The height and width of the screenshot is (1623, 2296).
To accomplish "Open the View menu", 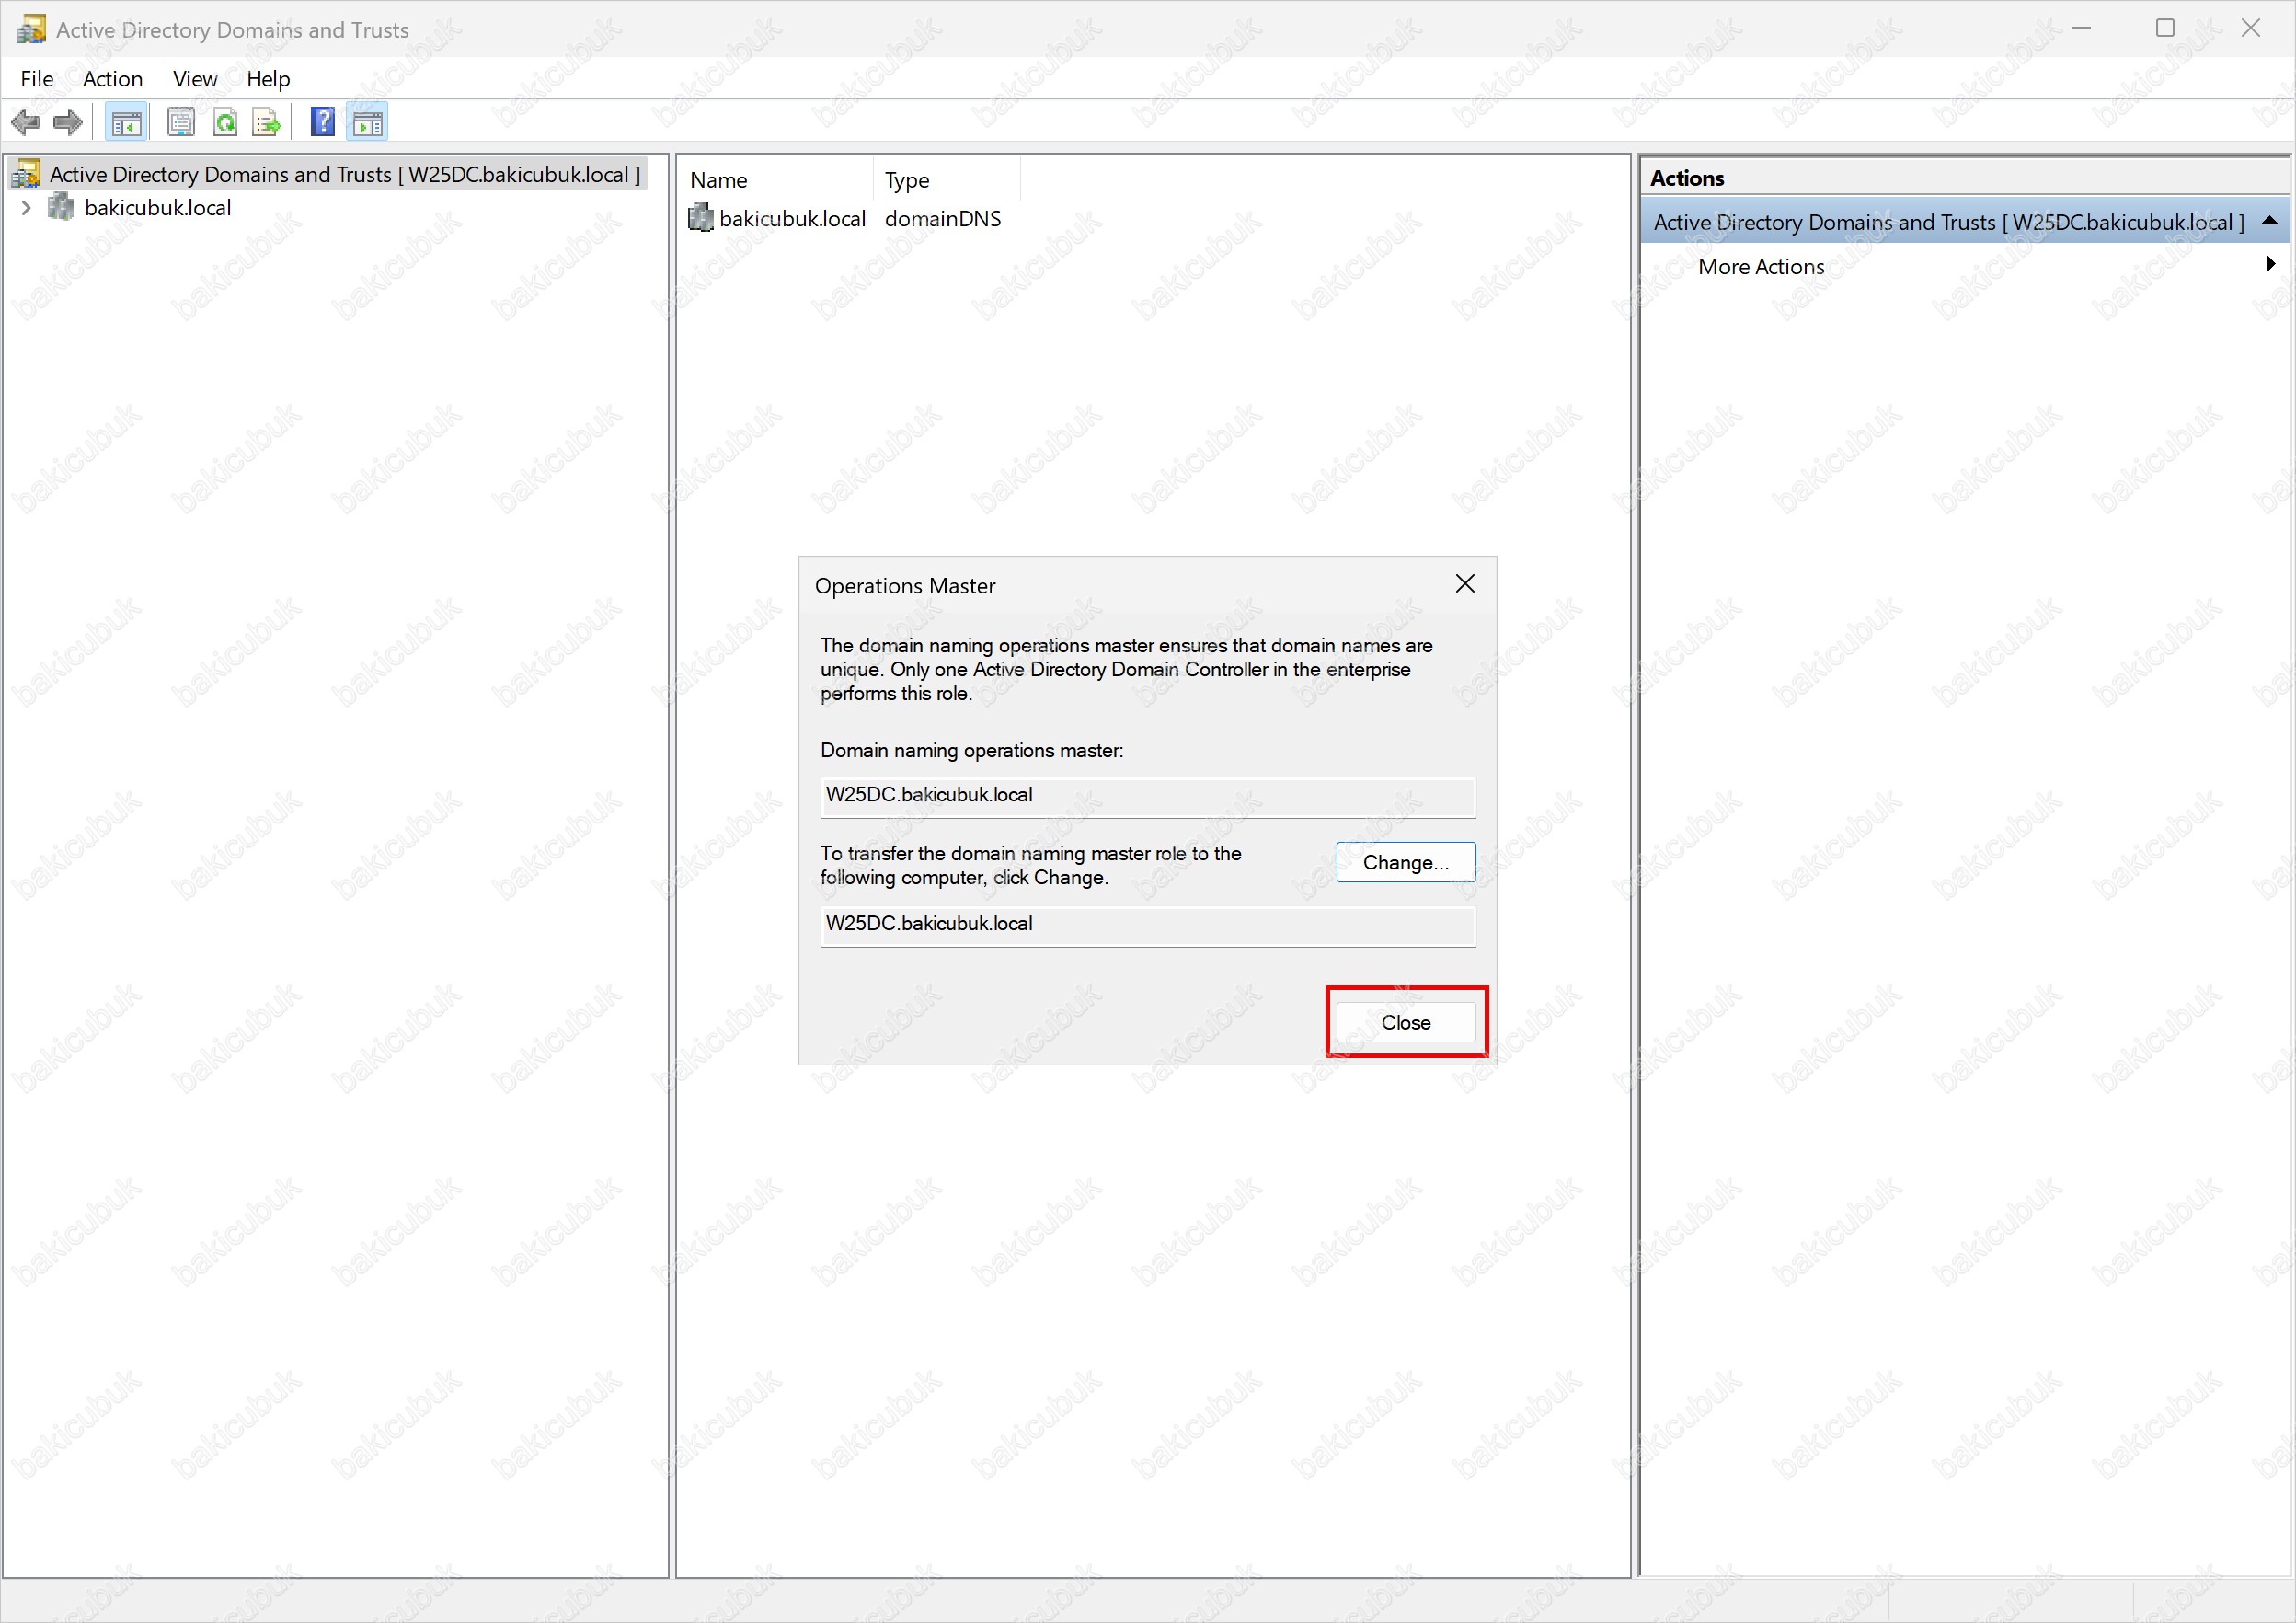I will coord(195,79).
